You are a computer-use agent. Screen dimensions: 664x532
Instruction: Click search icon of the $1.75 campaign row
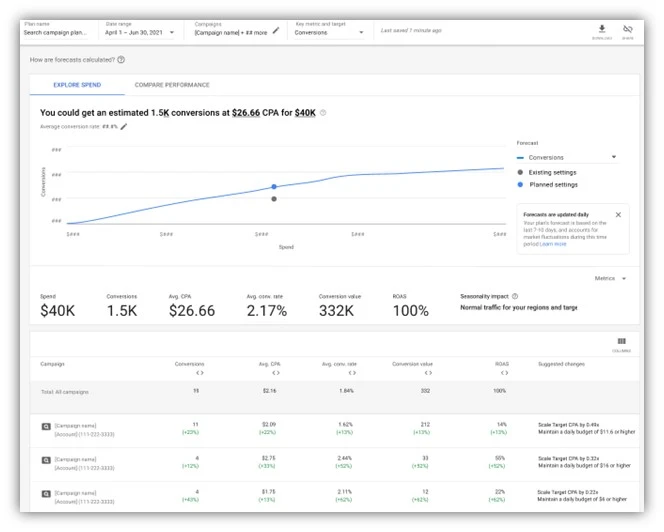[x=46, y=494]
